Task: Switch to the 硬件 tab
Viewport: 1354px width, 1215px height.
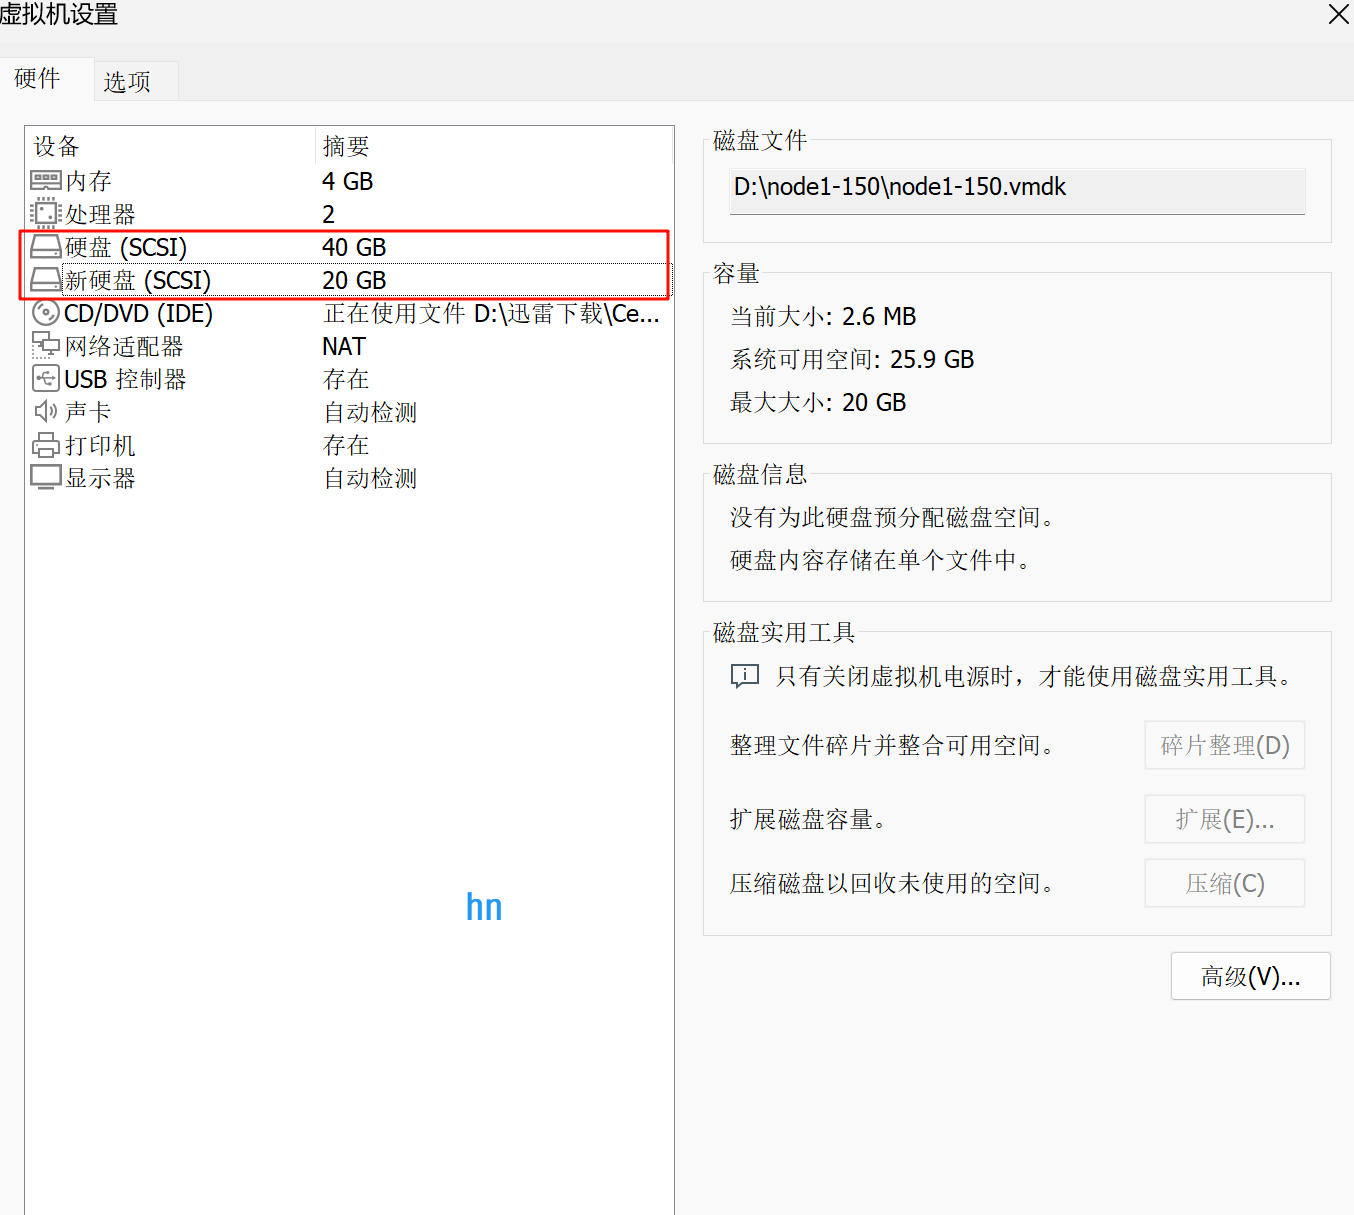Action: [x=38, y=79]
